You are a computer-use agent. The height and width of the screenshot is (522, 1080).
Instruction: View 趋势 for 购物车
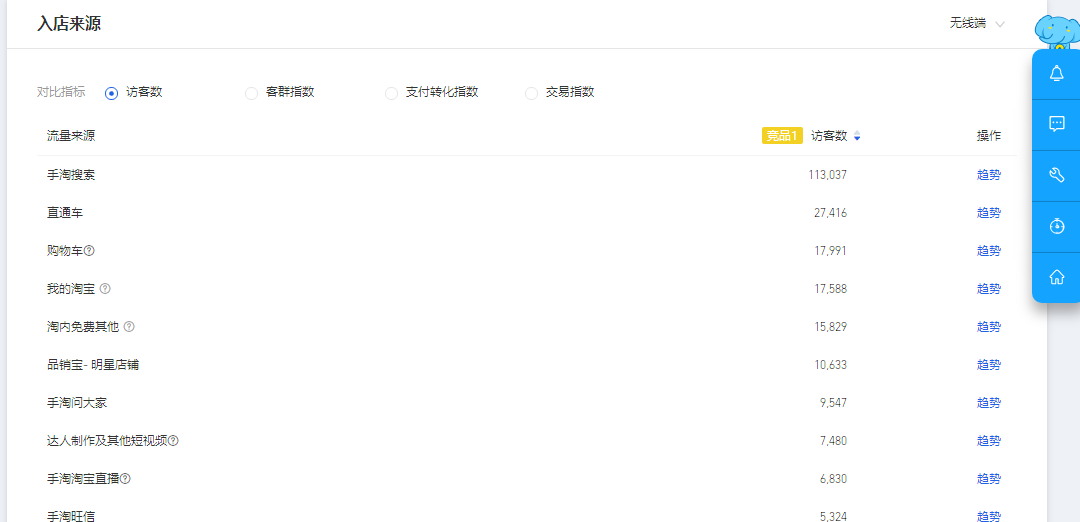point(988,251)
